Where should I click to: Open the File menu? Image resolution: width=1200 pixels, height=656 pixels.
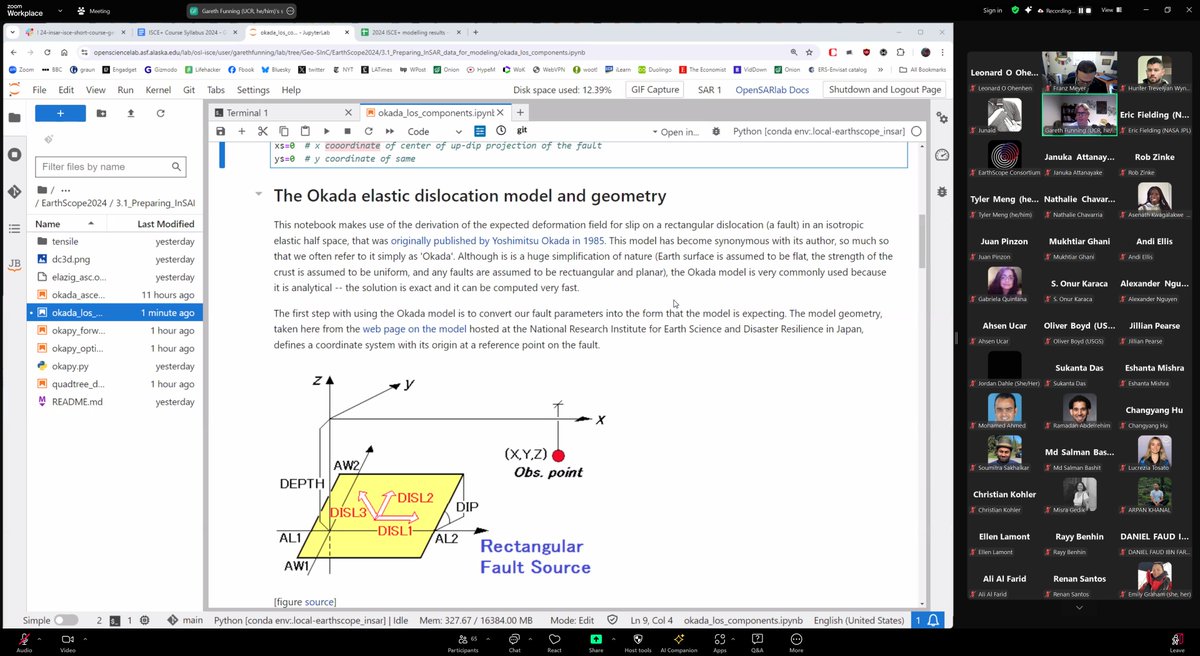tap(38, 89)
